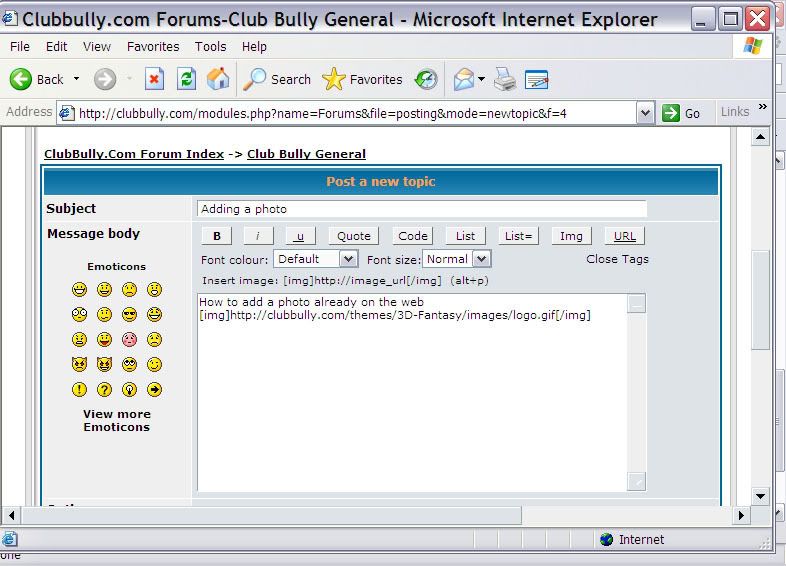Open the History toolbar icon
Screen dimensions: 786x566
coord(426,79)
